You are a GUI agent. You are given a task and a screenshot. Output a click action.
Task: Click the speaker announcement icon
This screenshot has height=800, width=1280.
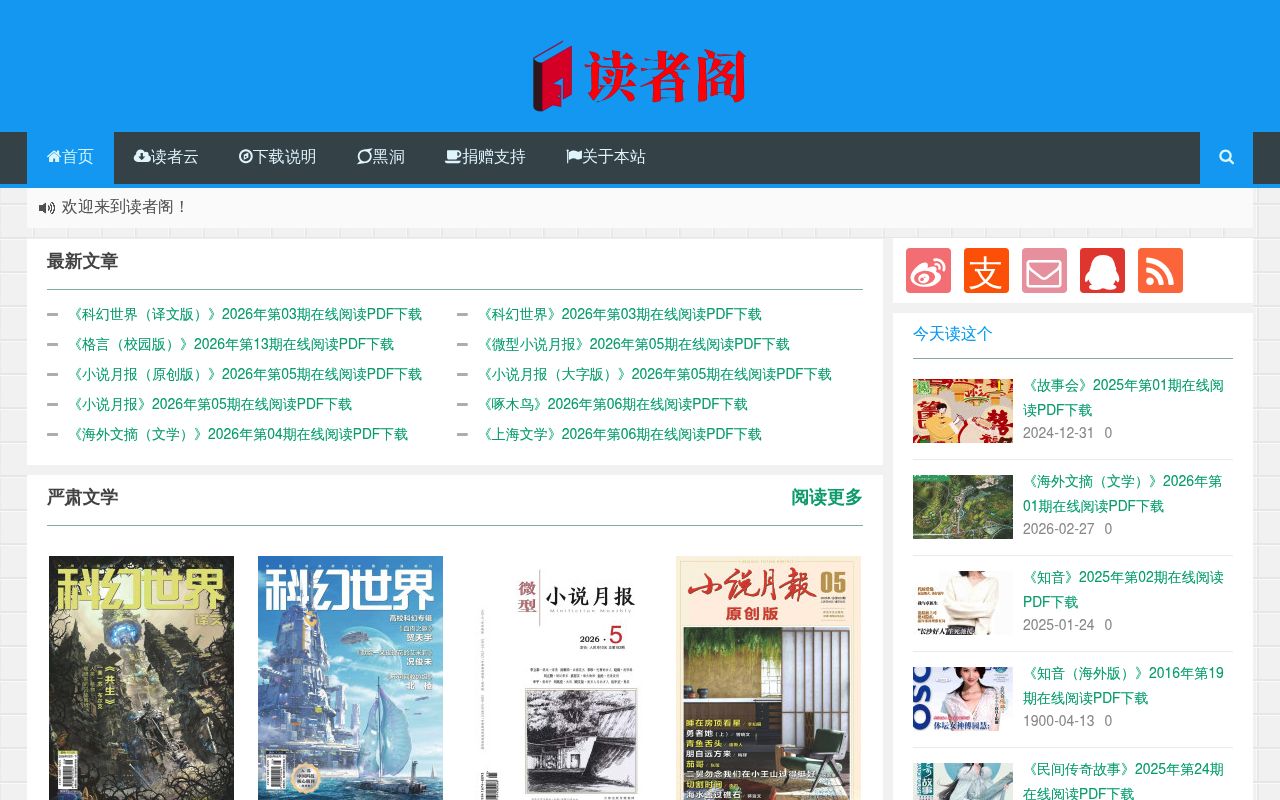[x=47, y=208]
